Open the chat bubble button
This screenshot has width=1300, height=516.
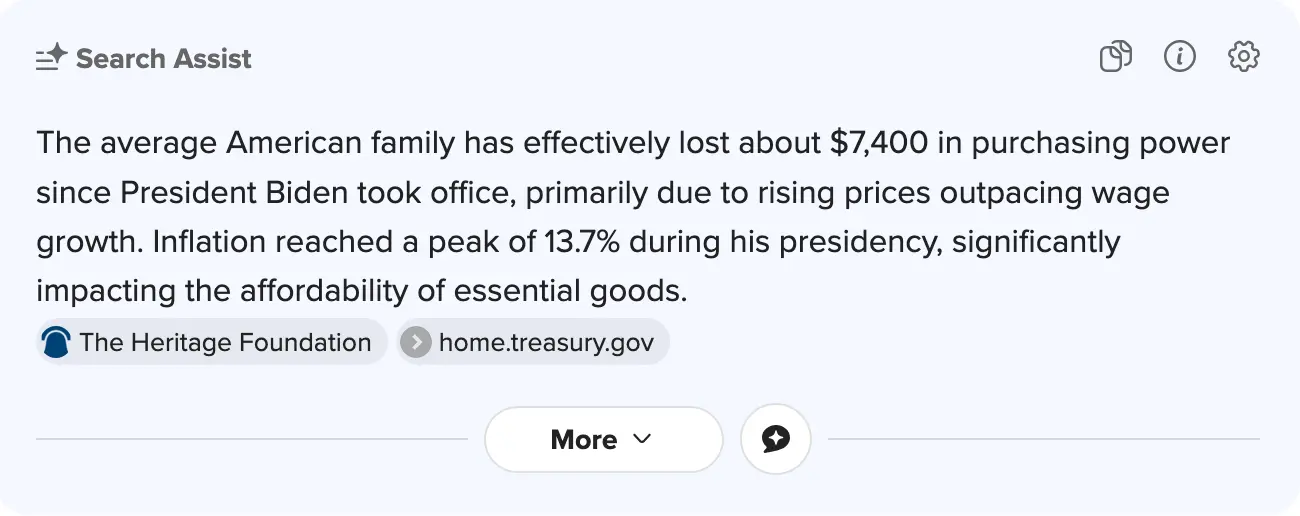click(x=775, y=439)
